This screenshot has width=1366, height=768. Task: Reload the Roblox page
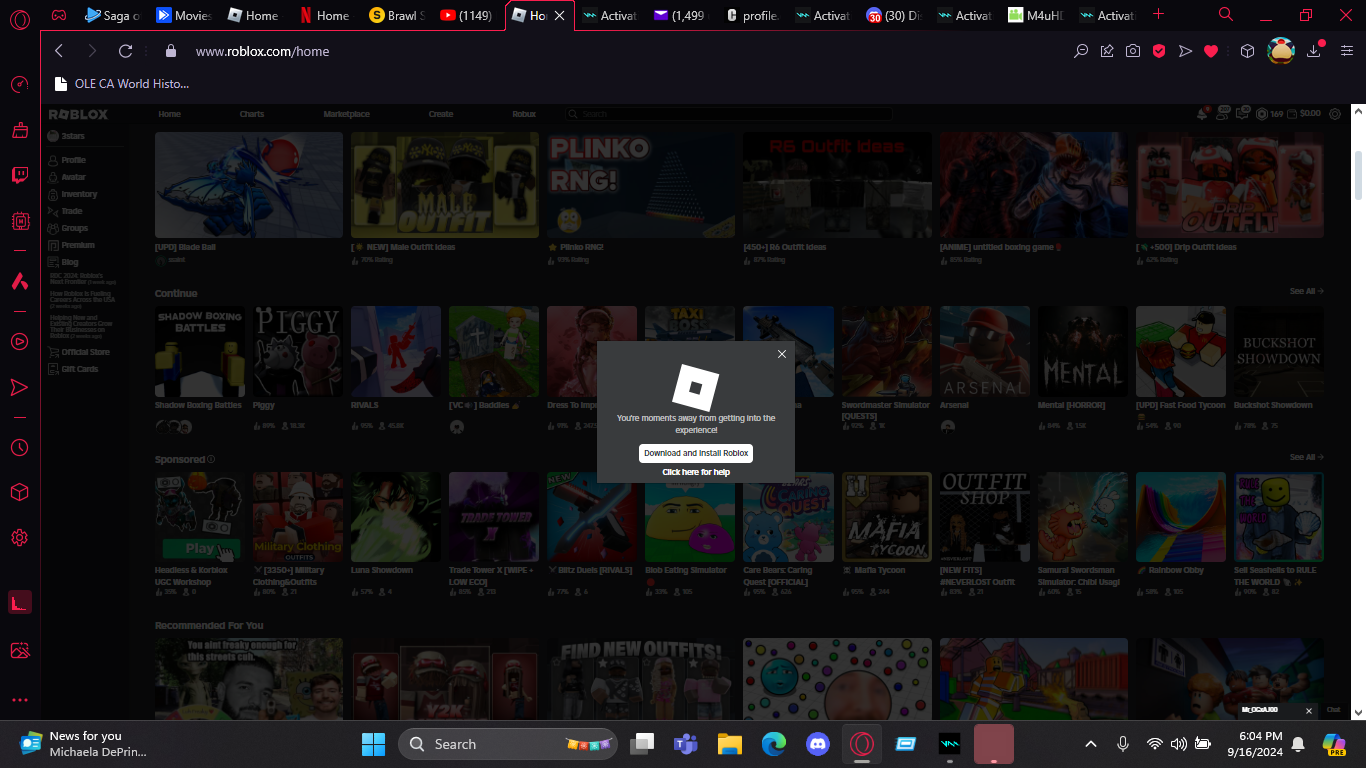point(125,51)
